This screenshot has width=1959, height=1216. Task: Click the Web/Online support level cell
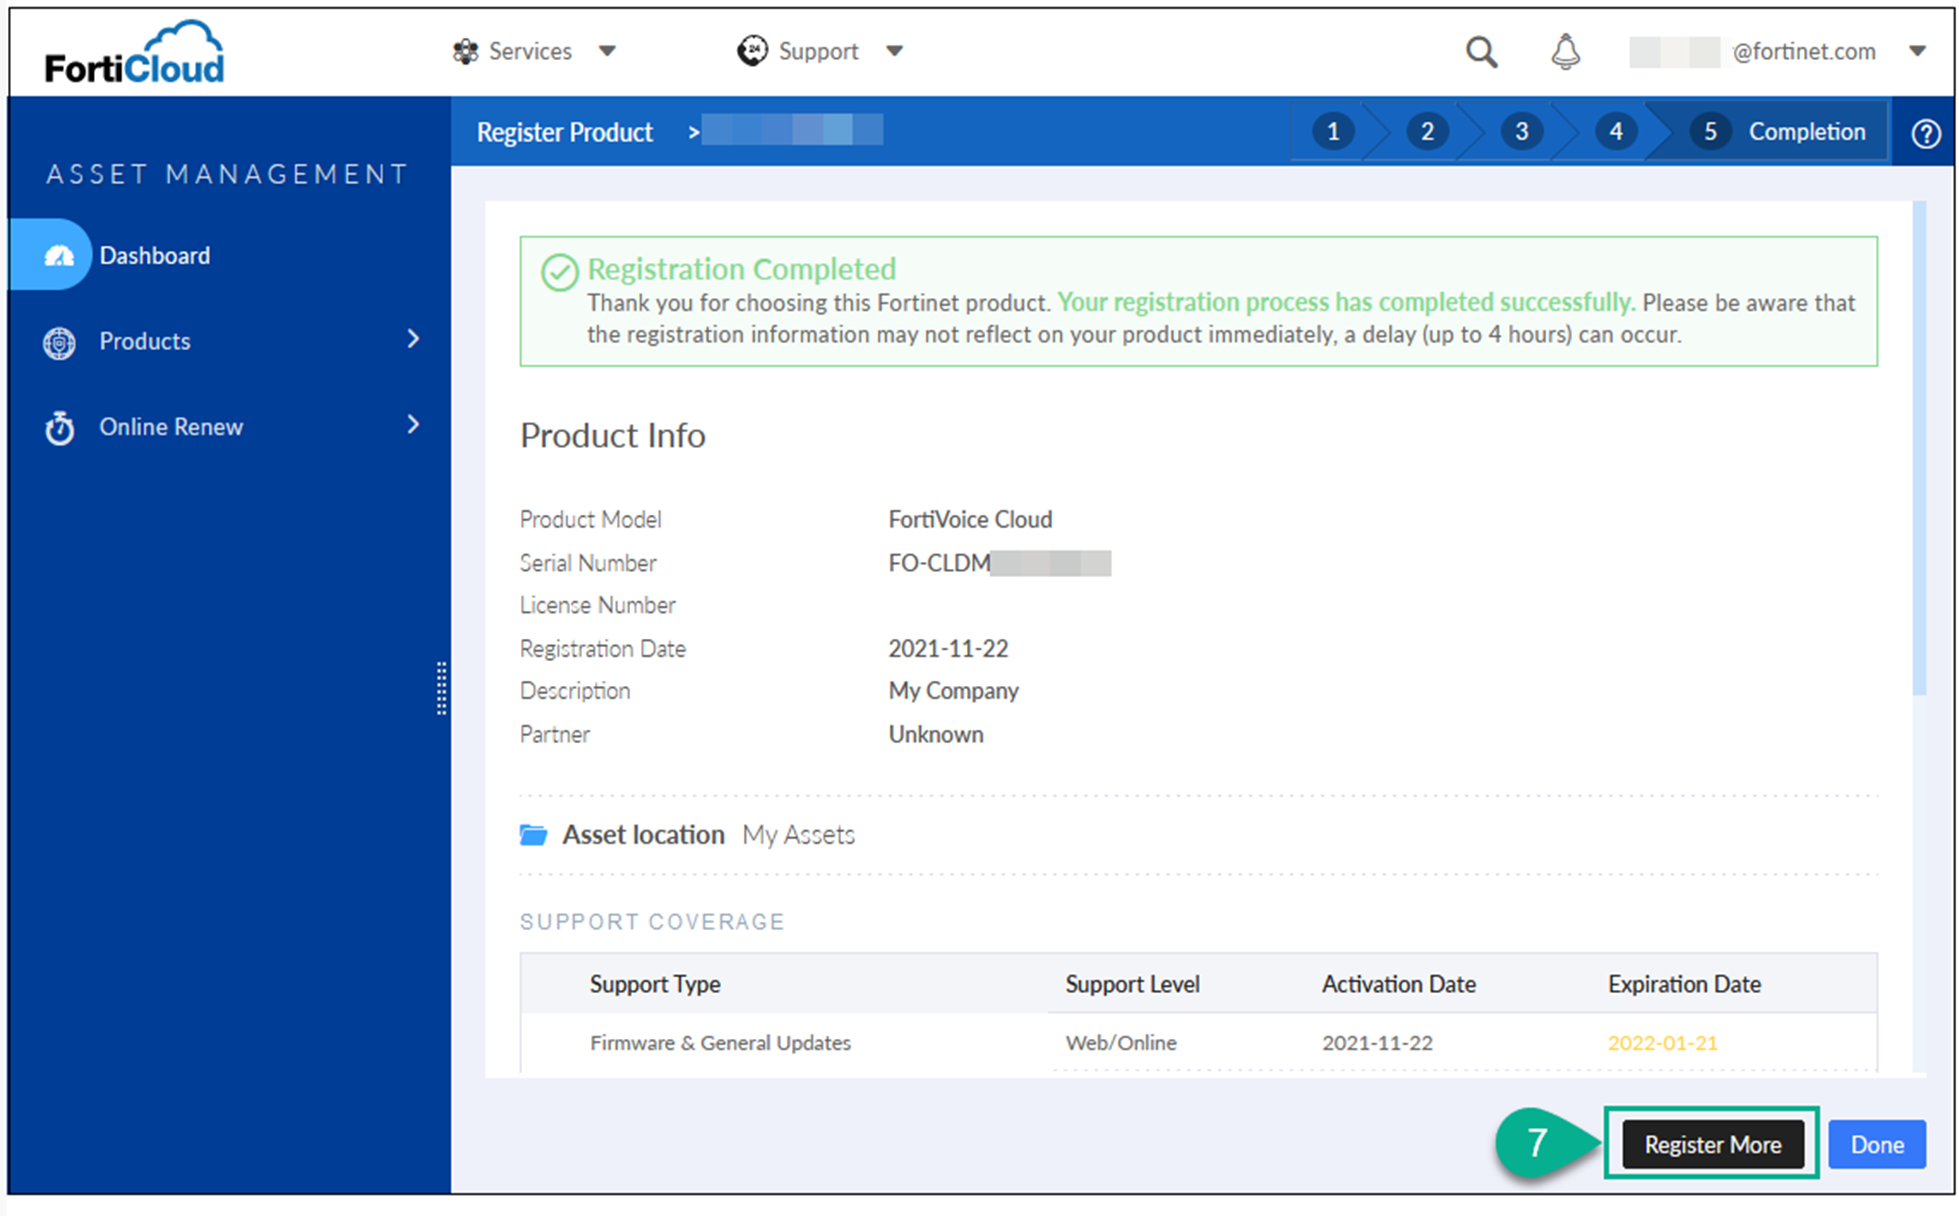1121,1043
